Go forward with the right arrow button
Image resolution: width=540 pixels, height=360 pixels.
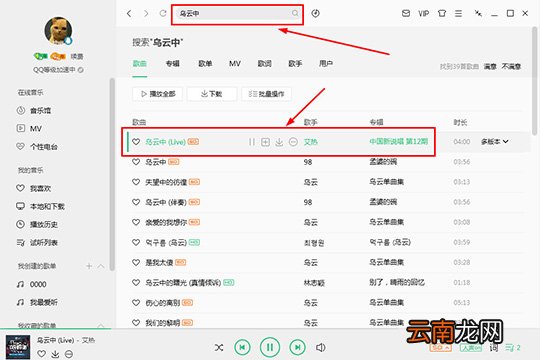(x=146, y=13)
